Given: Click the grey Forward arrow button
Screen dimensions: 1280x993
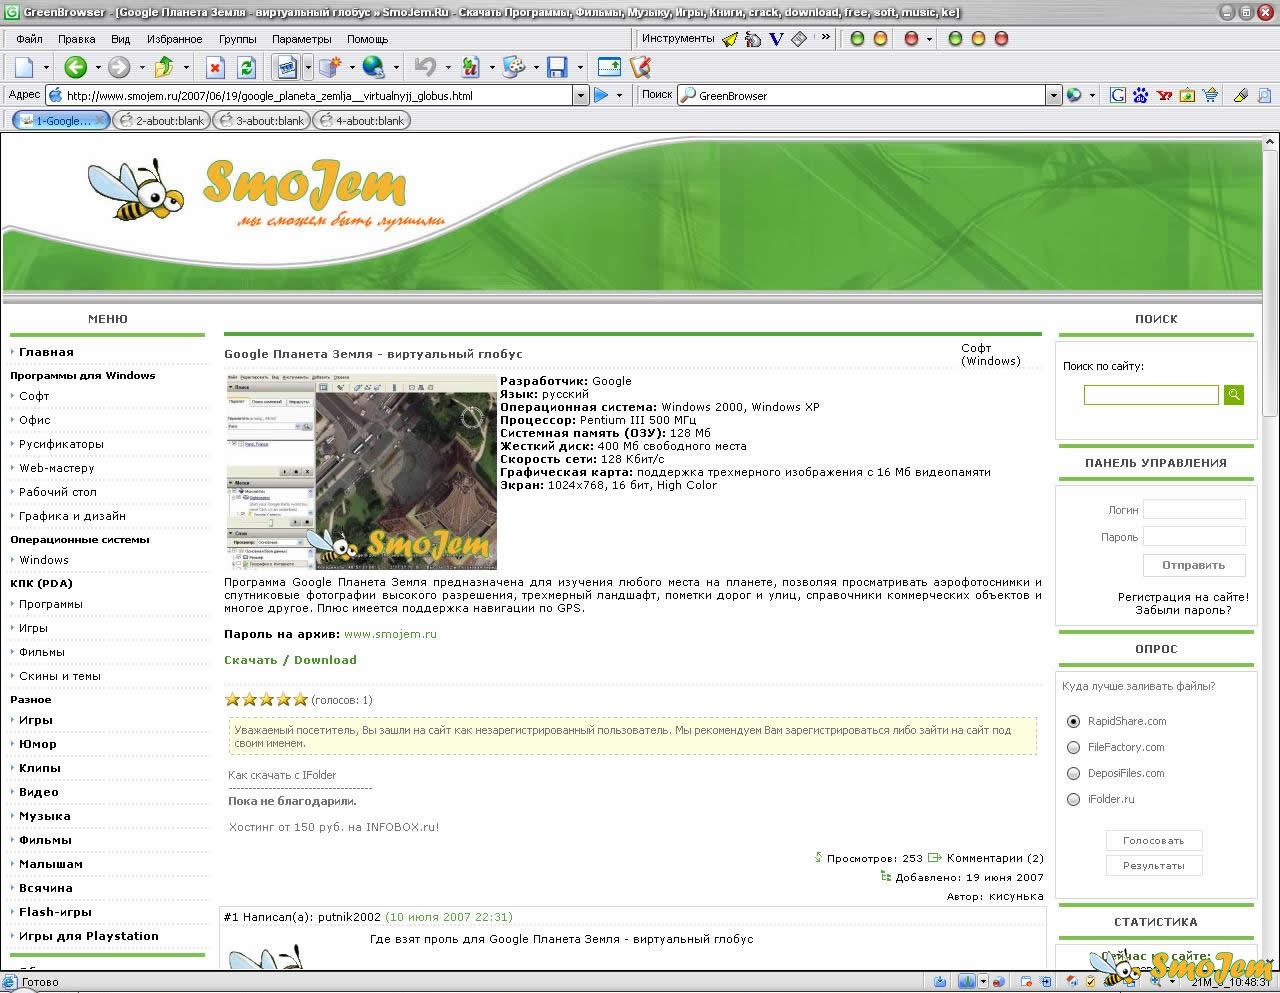Looking at the screenshot, I should click(x=119, y=67).
